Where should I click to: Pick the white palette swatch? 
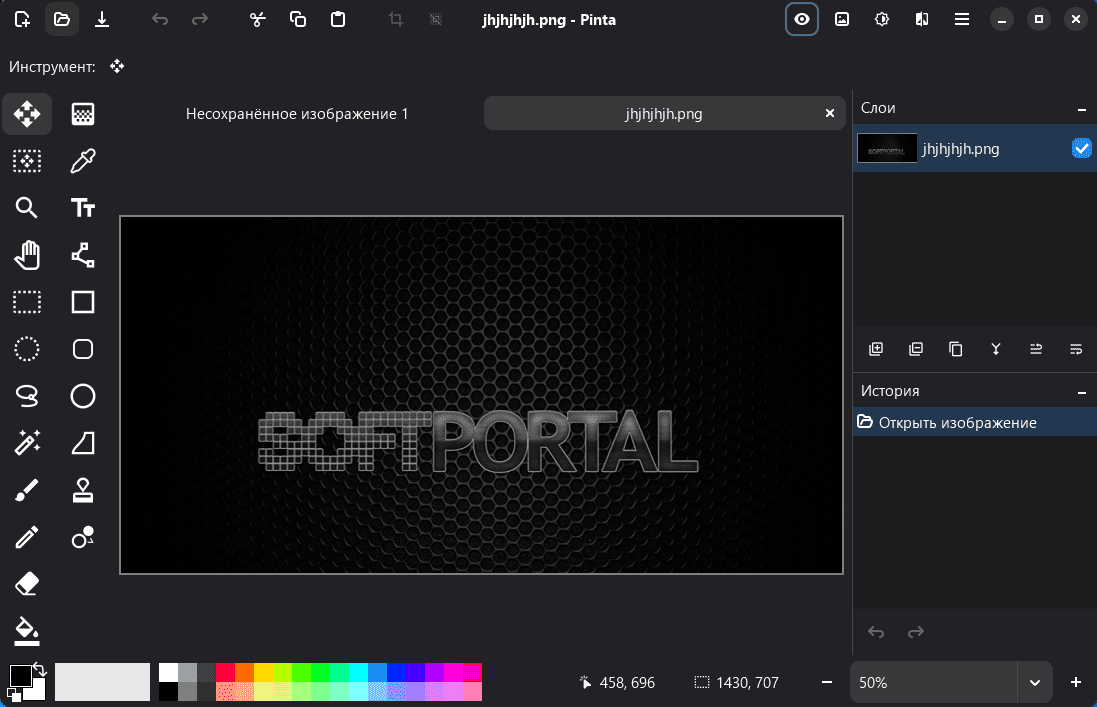coord(168,672)
